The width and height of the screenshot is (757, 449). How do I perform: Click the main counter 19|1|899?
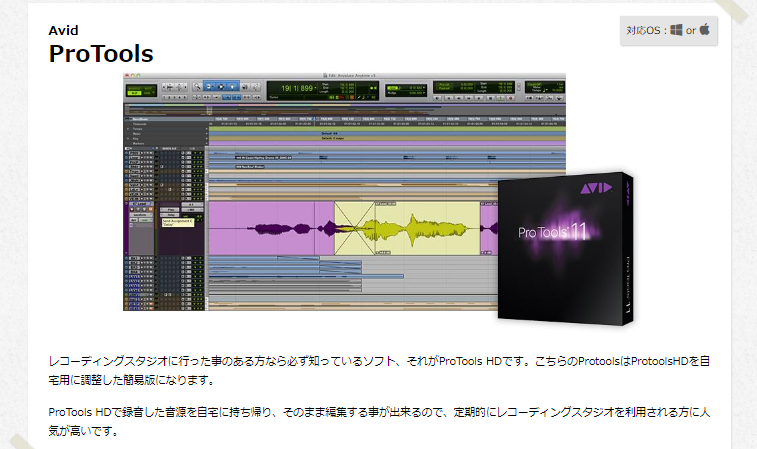tap(297, 88)
